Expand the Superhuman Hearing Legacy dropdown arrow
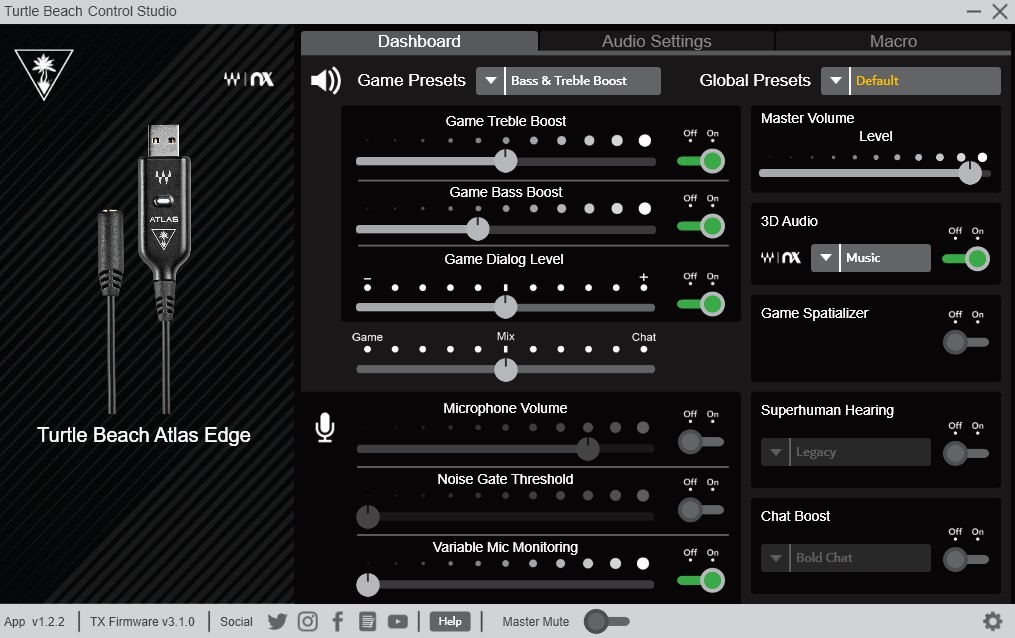This screenshot has height=638, width=1015. 775,452
